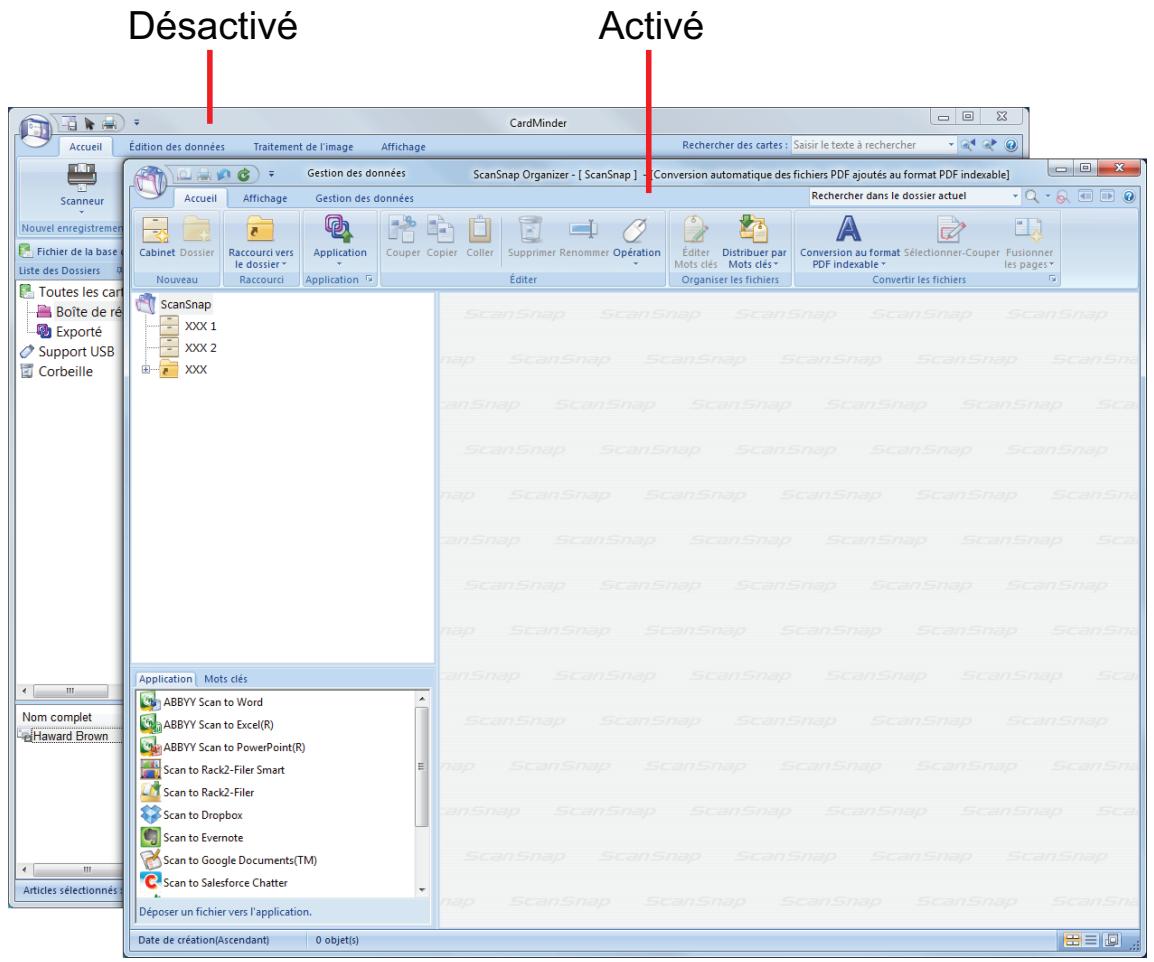Customize Organizer quick access toolbar arrow
This screenshot has height=962, width=1154.
click(271, 174)
